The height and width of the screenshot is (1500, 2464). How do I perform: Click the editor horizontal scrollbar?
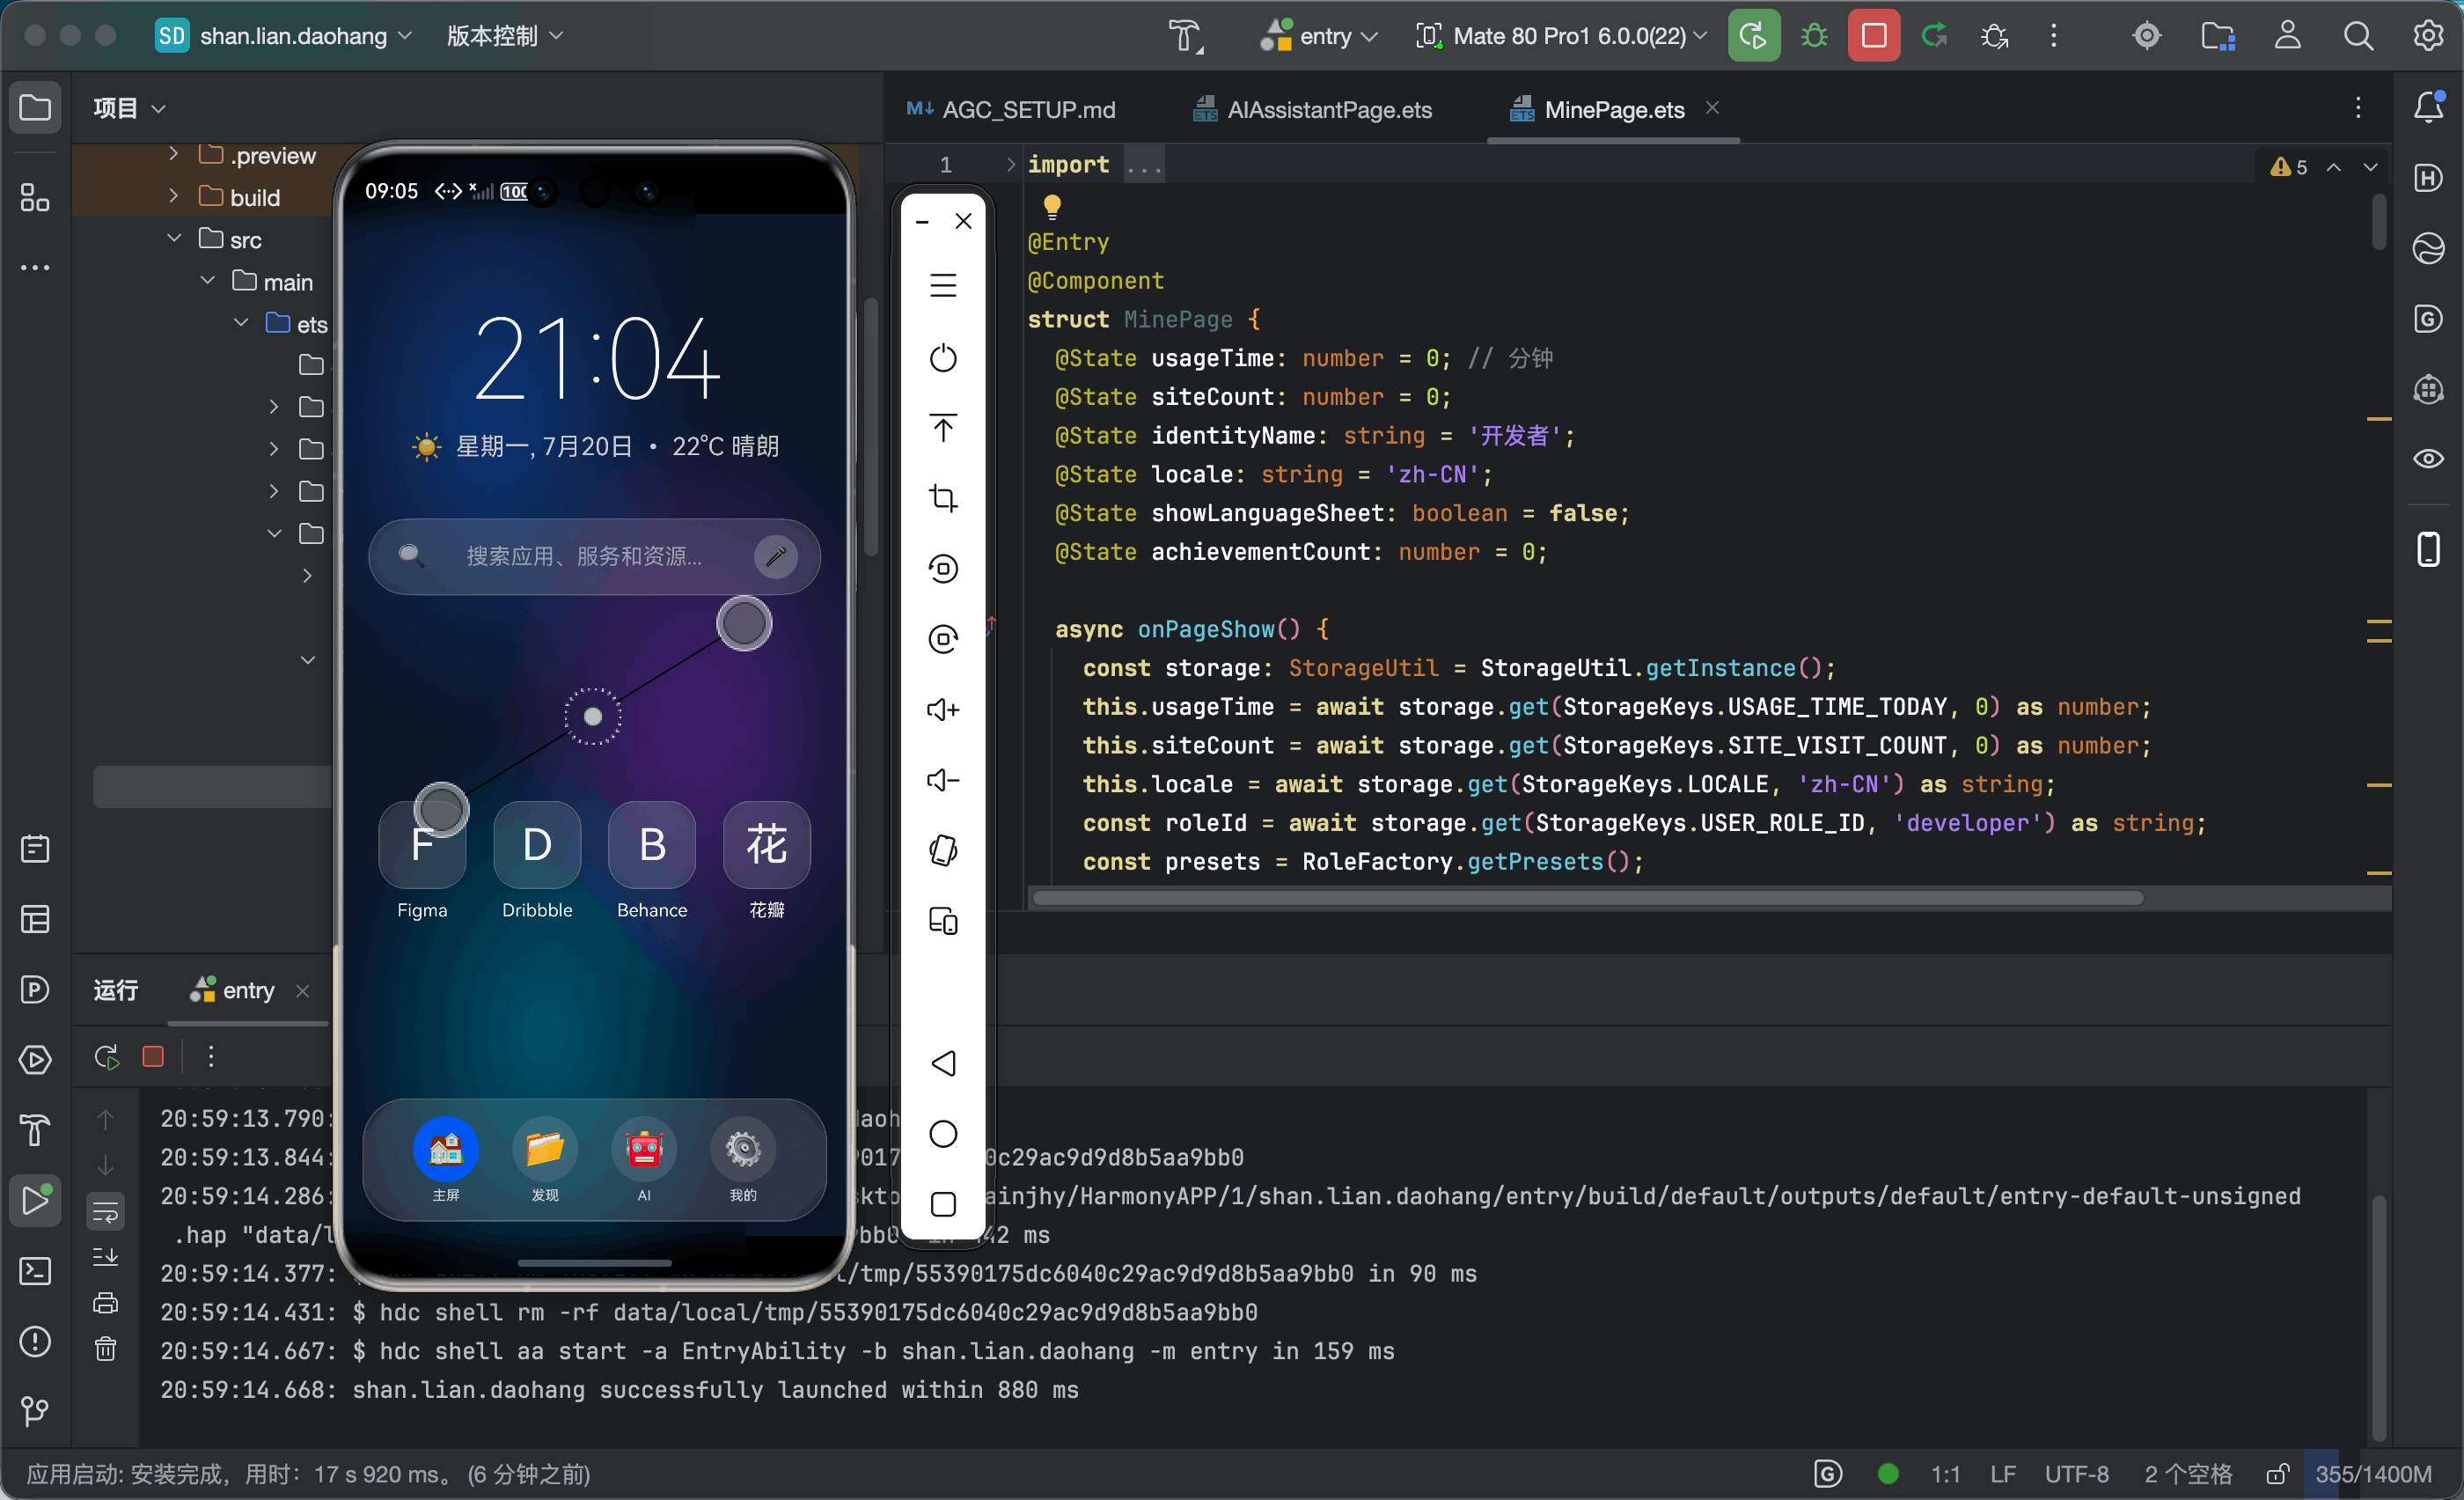1587,897
